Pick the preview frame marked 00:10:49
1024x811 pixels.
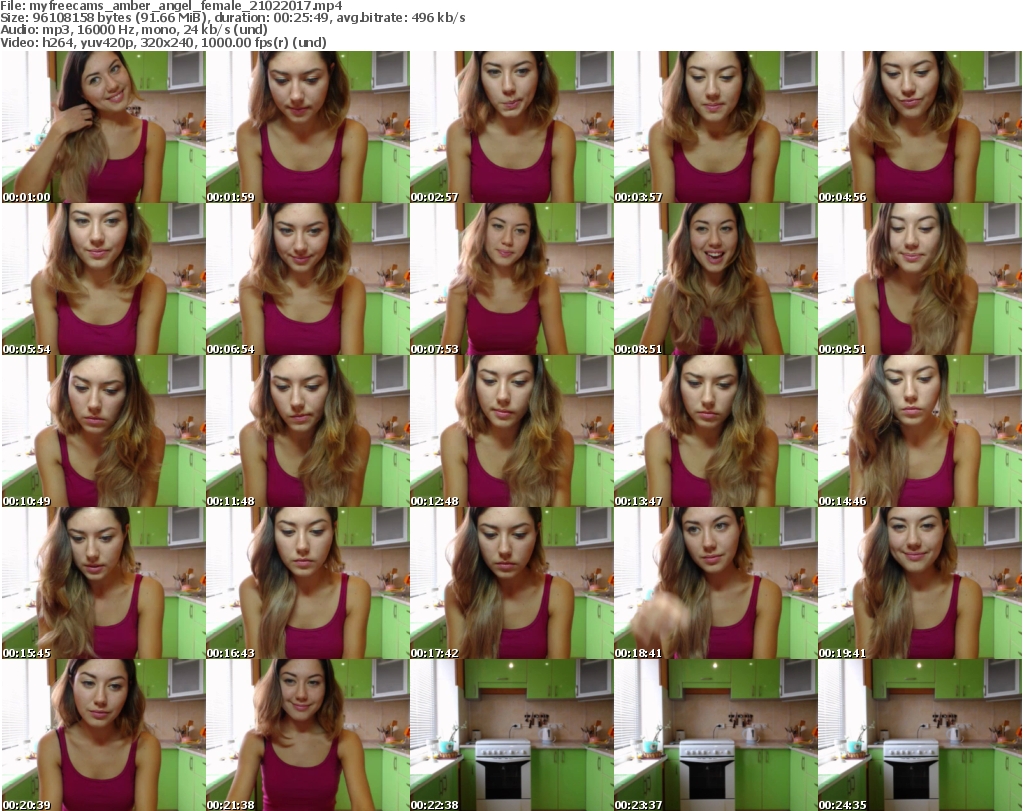click(103, 431)
